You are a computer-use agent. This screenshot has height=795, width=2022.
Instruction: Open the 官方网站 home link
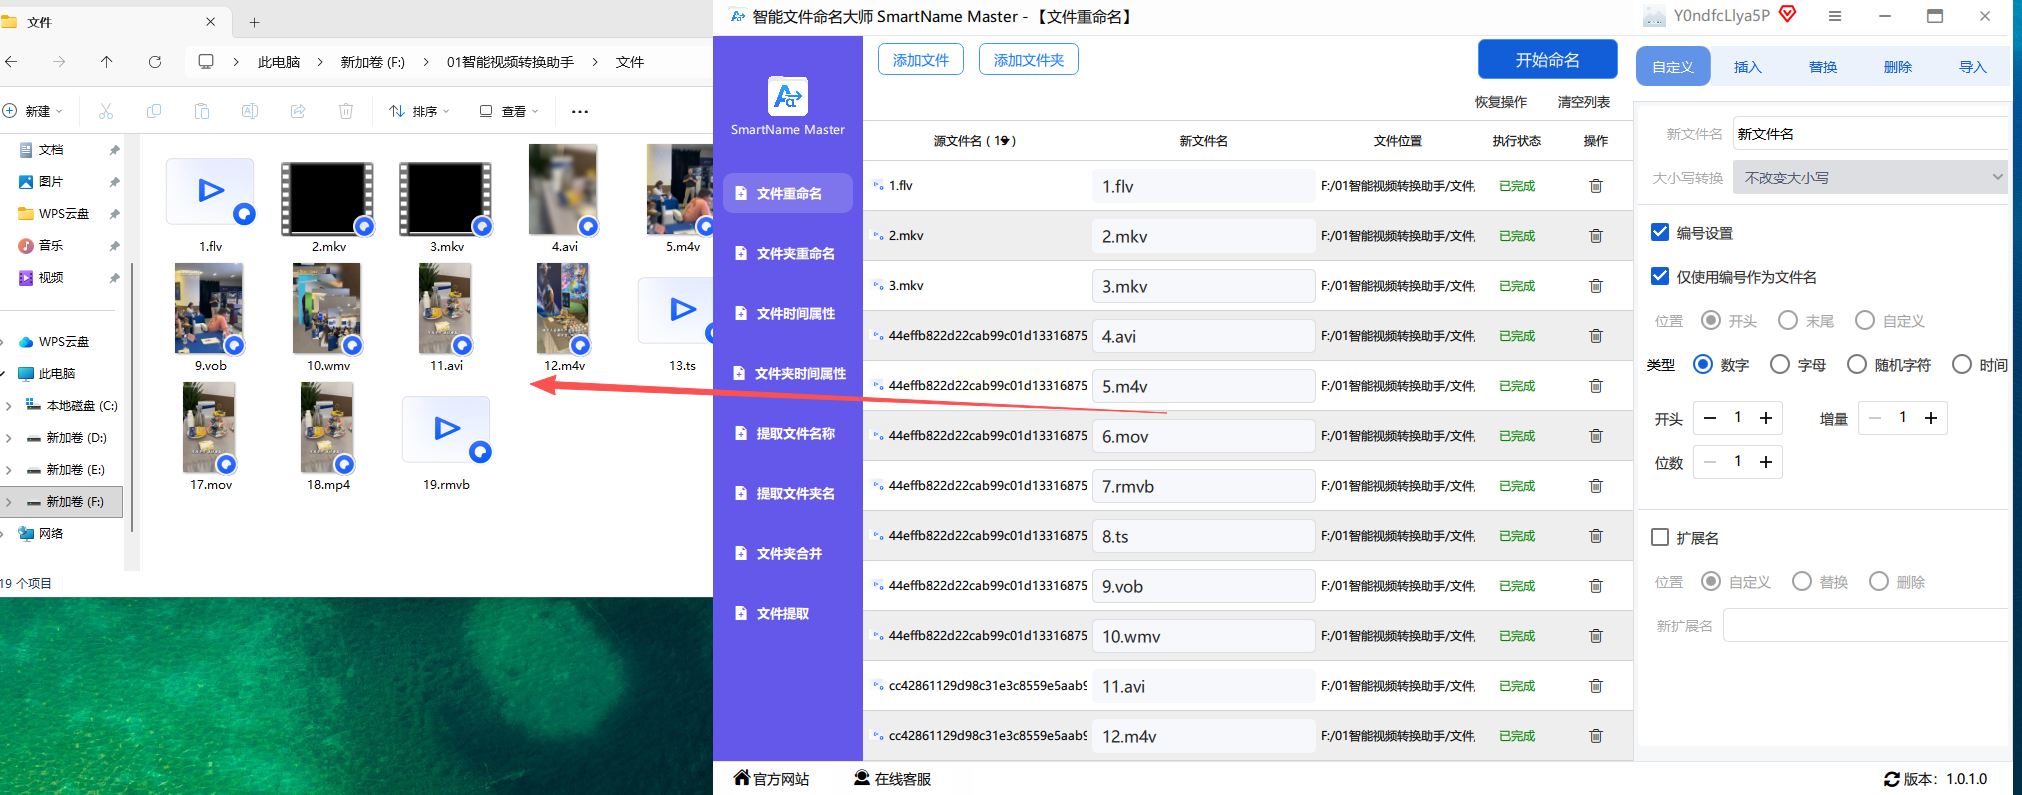pos(771,779)
